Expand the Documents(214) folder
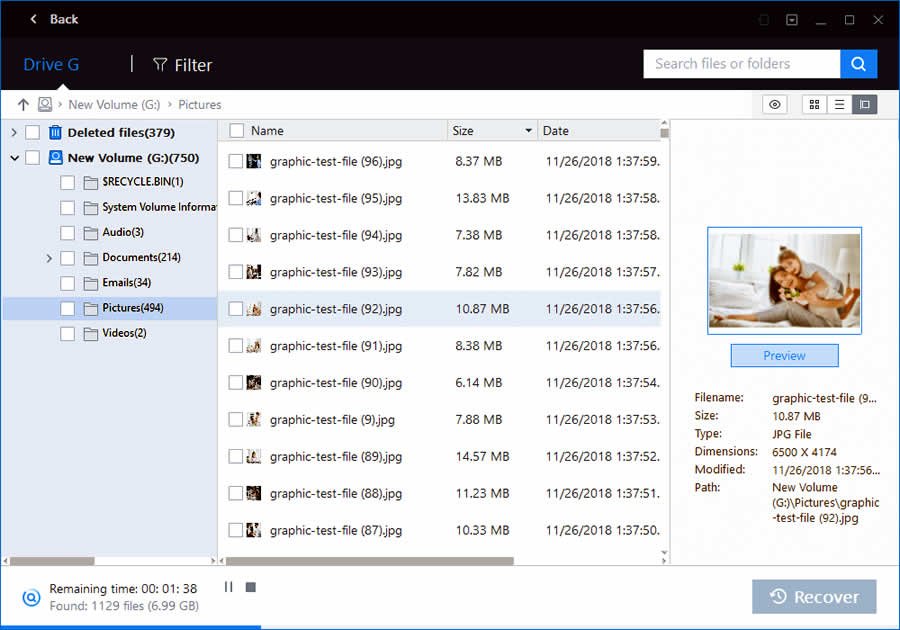The width and height of the screenshot is (900, 630). click(x=49, y=258)
